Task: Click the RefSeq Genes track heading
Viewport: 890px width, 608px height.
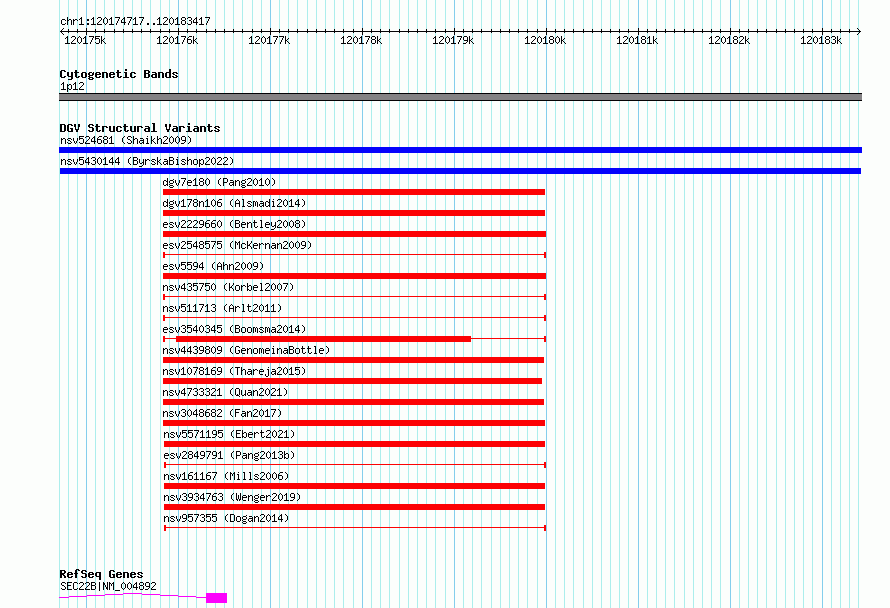Action: pos(101,574)
